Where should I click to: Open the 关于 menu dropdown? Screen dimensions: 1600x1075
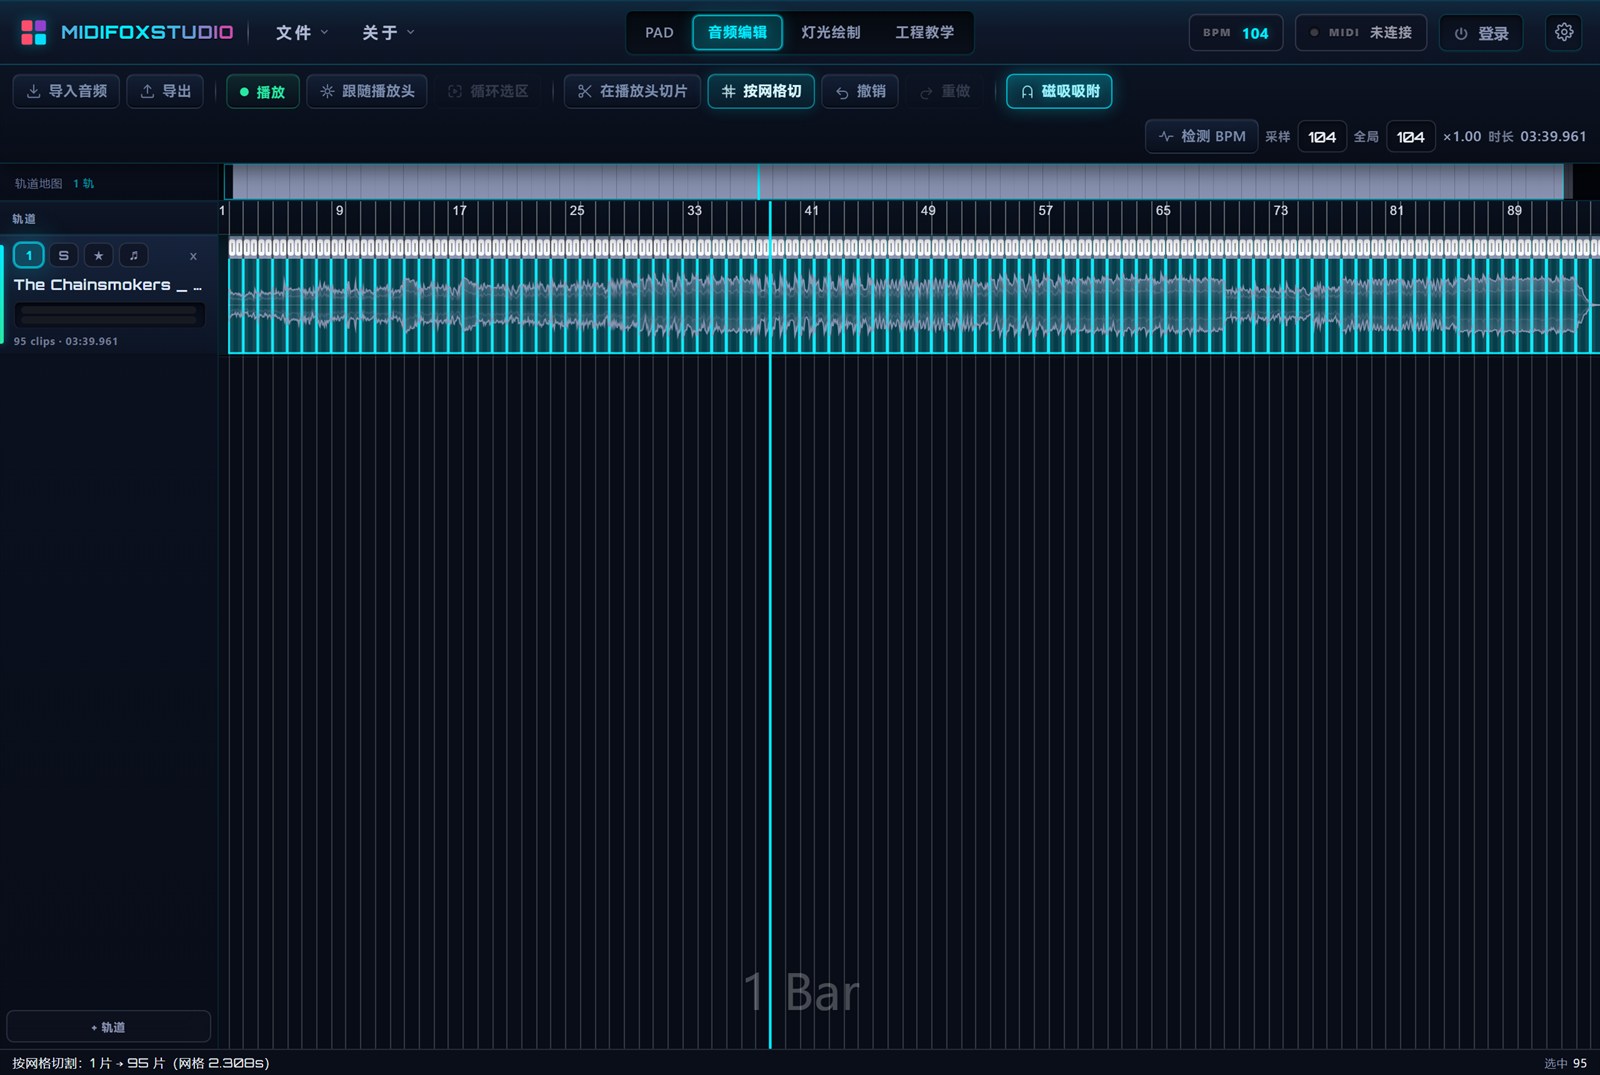[x=388, y=33]
